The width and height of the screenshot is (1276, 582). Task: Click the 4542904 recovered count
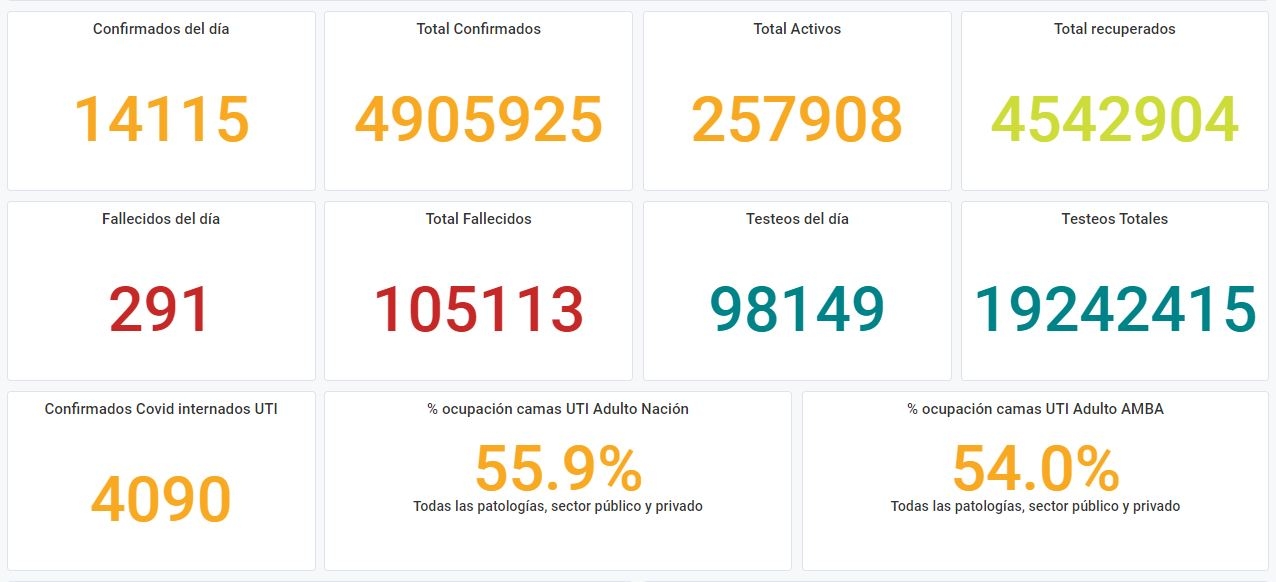pos(1115,119)
